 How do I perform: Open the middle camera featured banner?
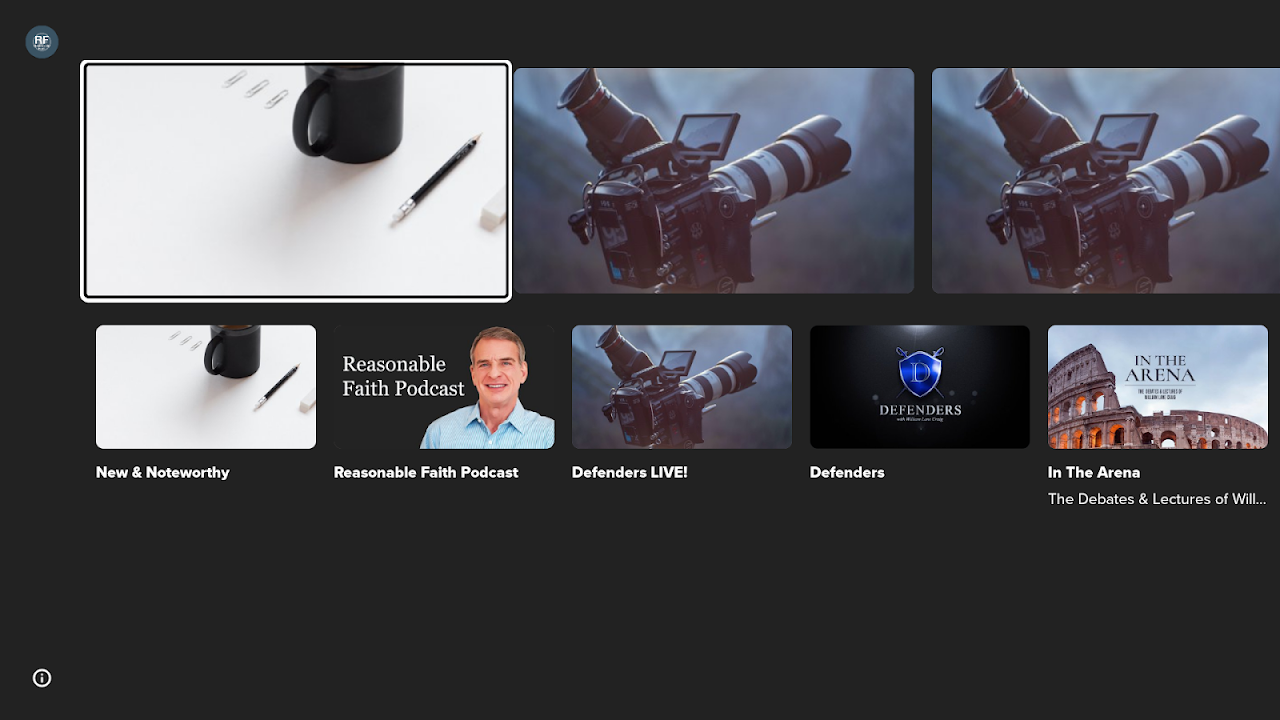point(714,181)
